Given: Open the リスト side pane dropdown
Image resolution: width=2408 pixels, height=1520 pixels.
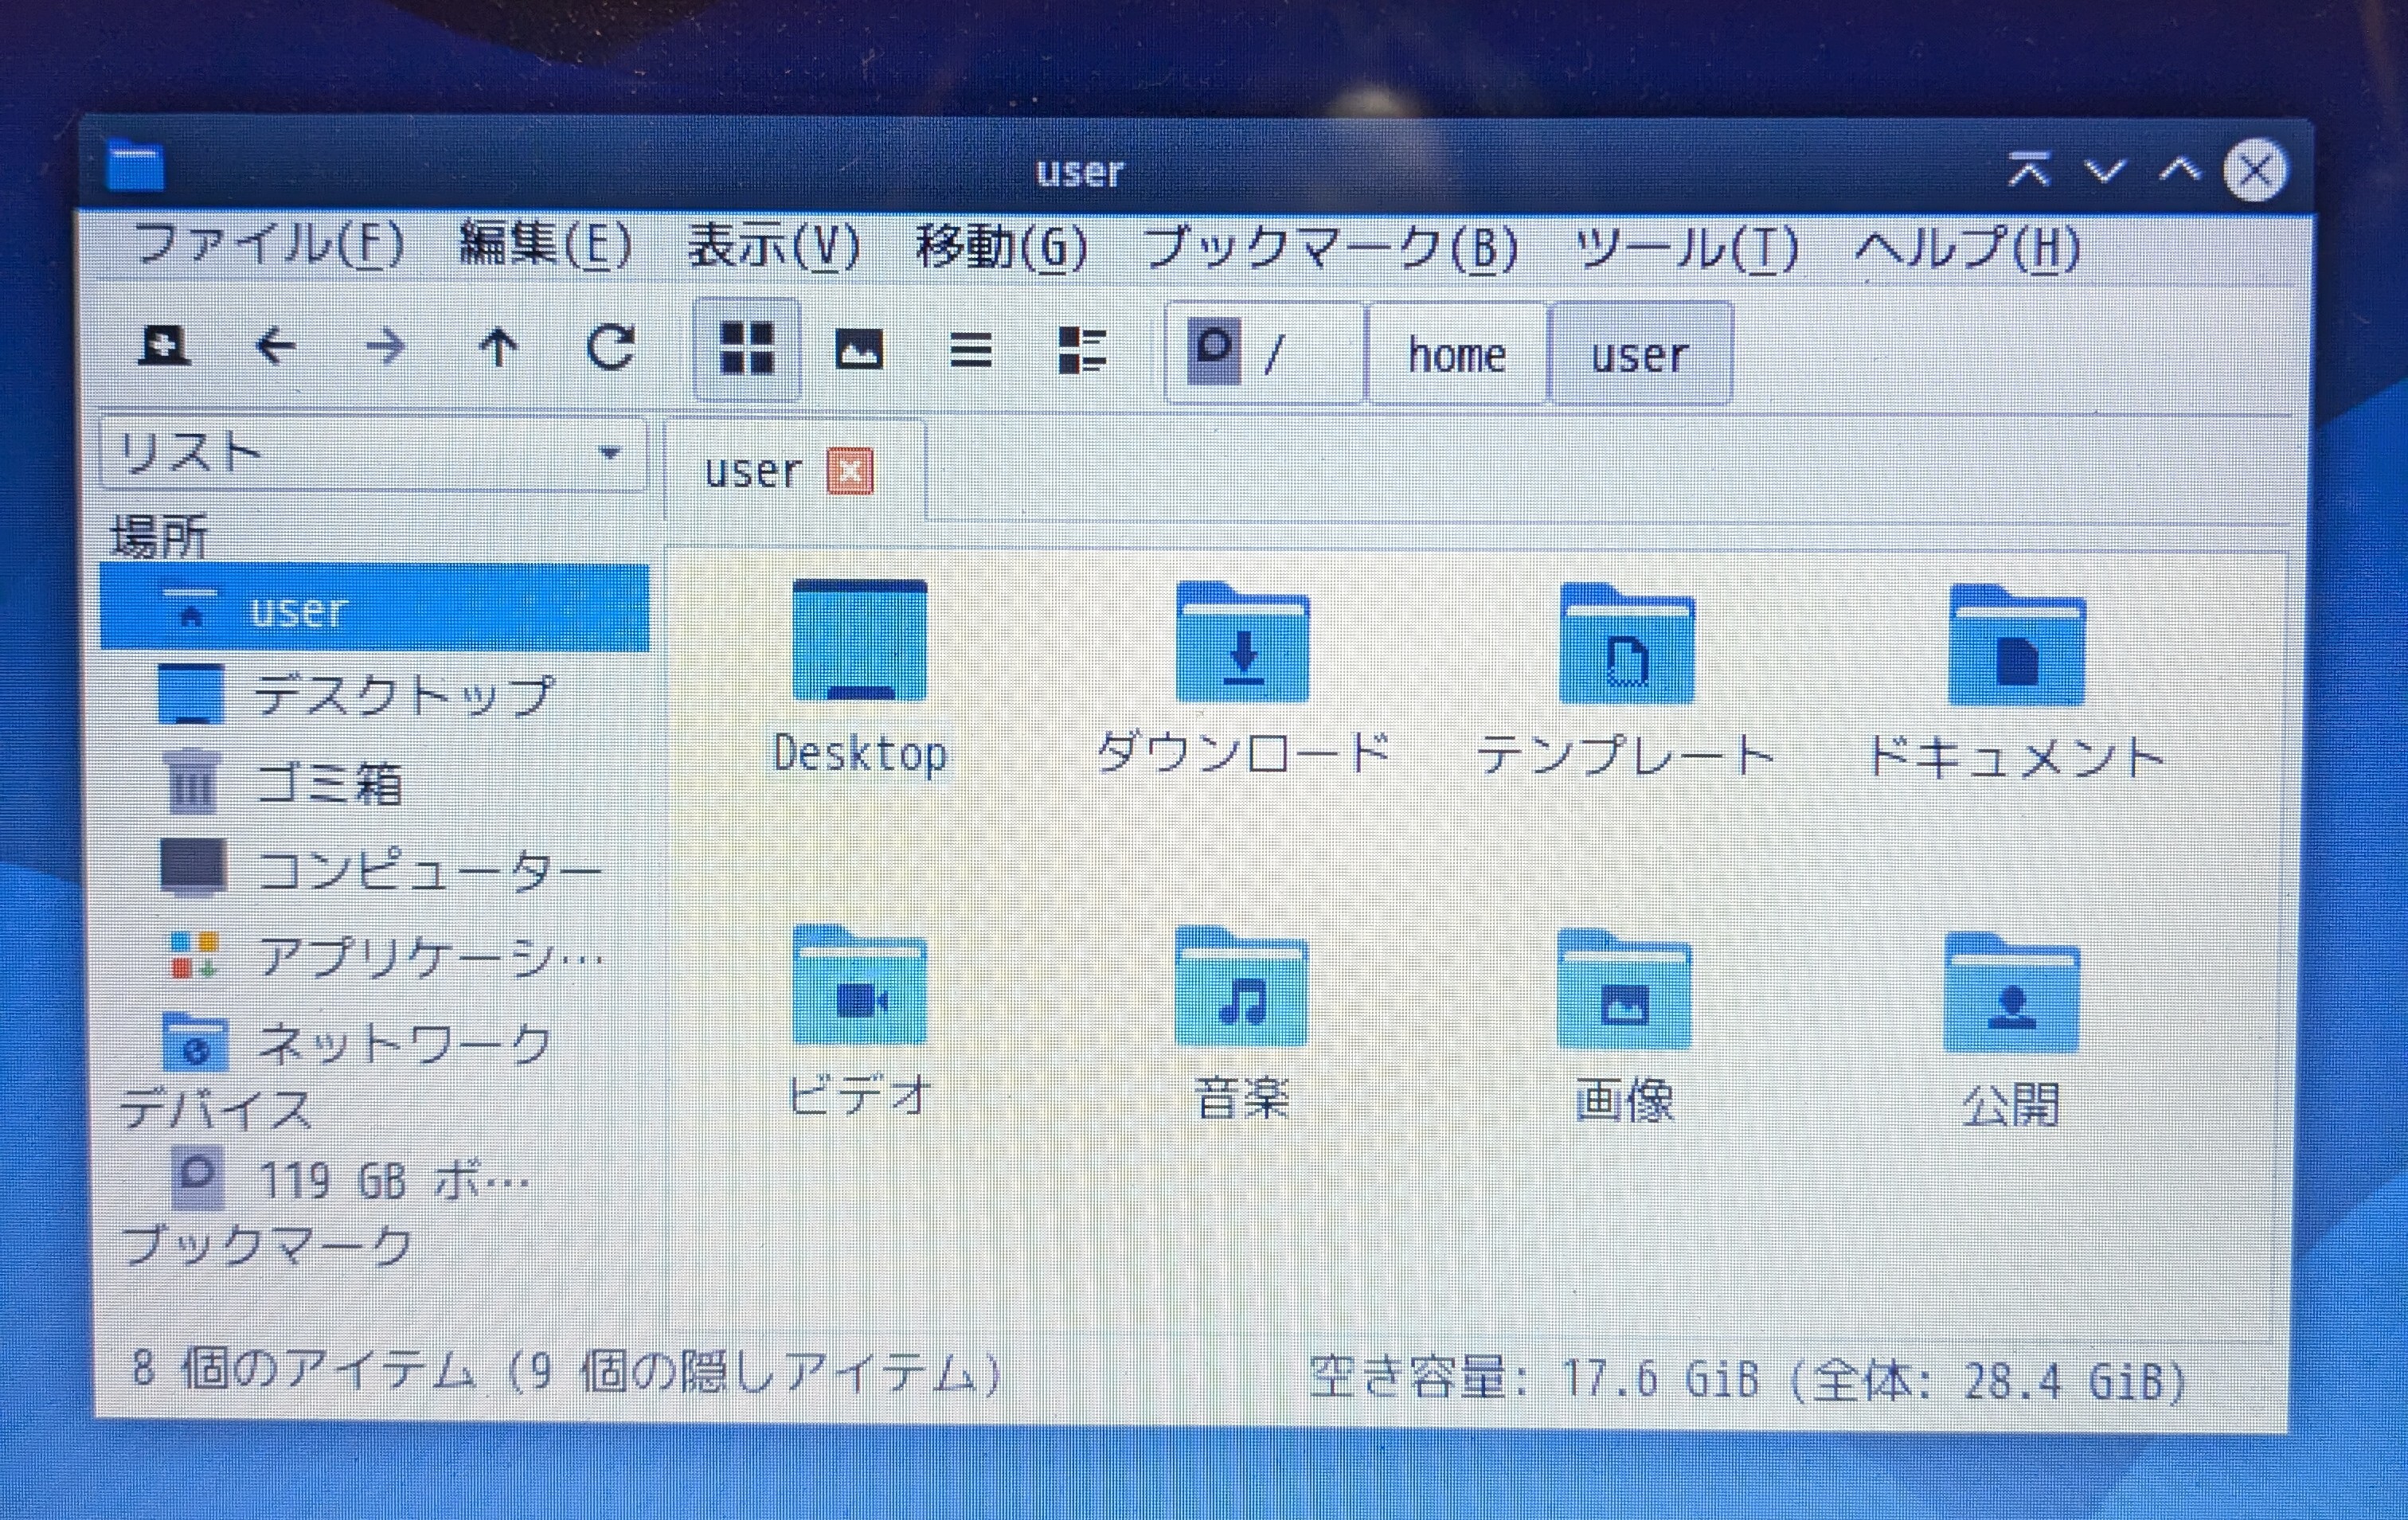Looking at the screenshot, I should point(372,453).
